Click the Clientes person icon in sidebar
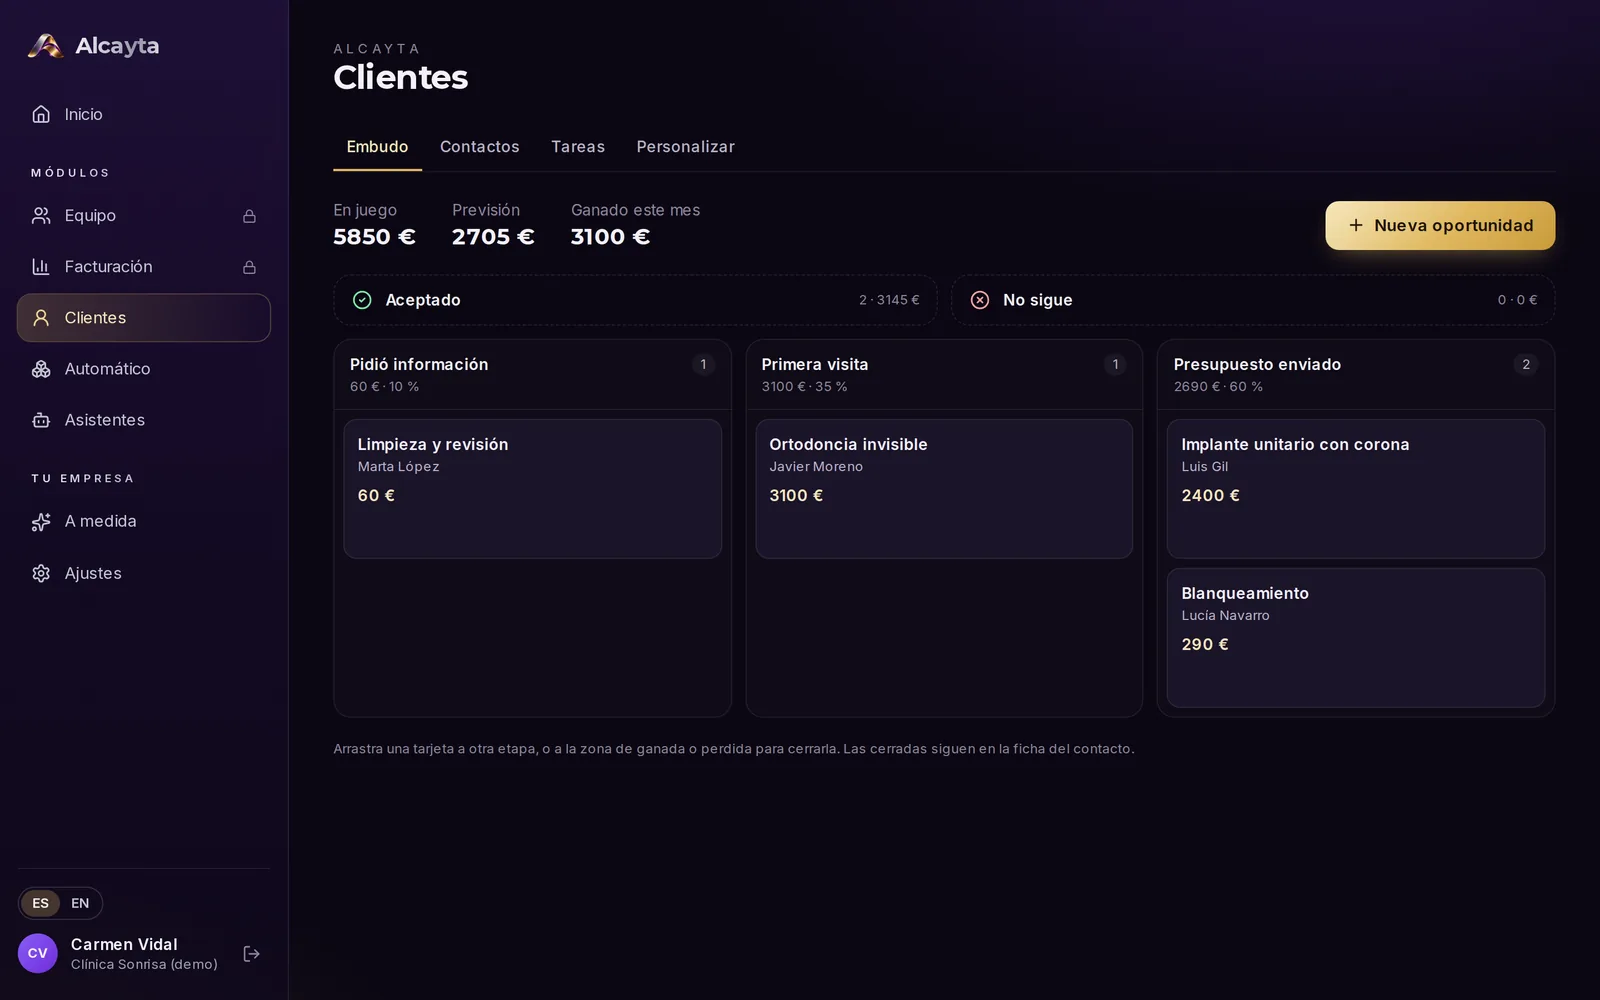Viewport: 1600px width, 1000px height. (x=41, y=318)
